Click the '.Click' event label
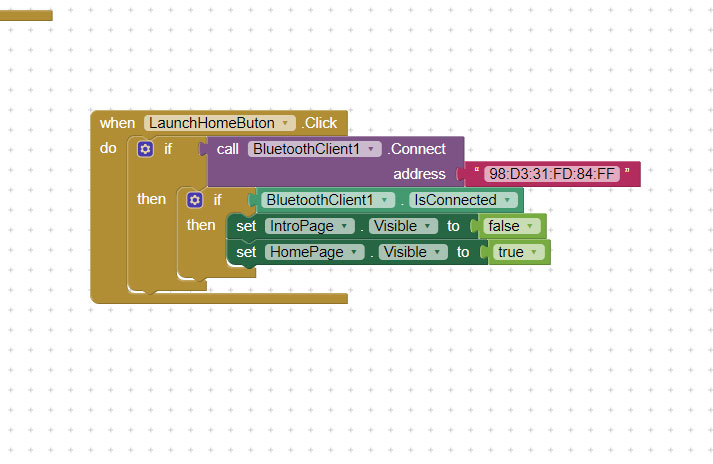 tap(319, 123)
